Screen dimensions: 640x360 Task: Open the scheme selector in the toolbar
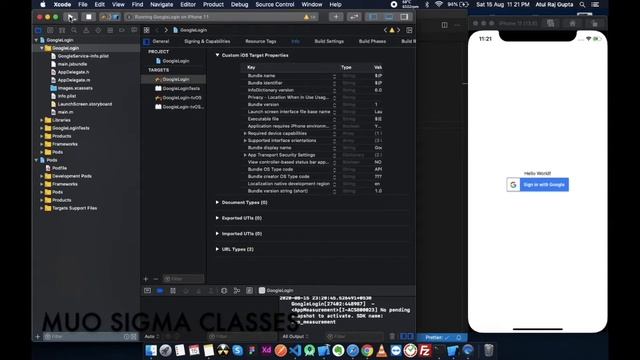coord(110,17)
